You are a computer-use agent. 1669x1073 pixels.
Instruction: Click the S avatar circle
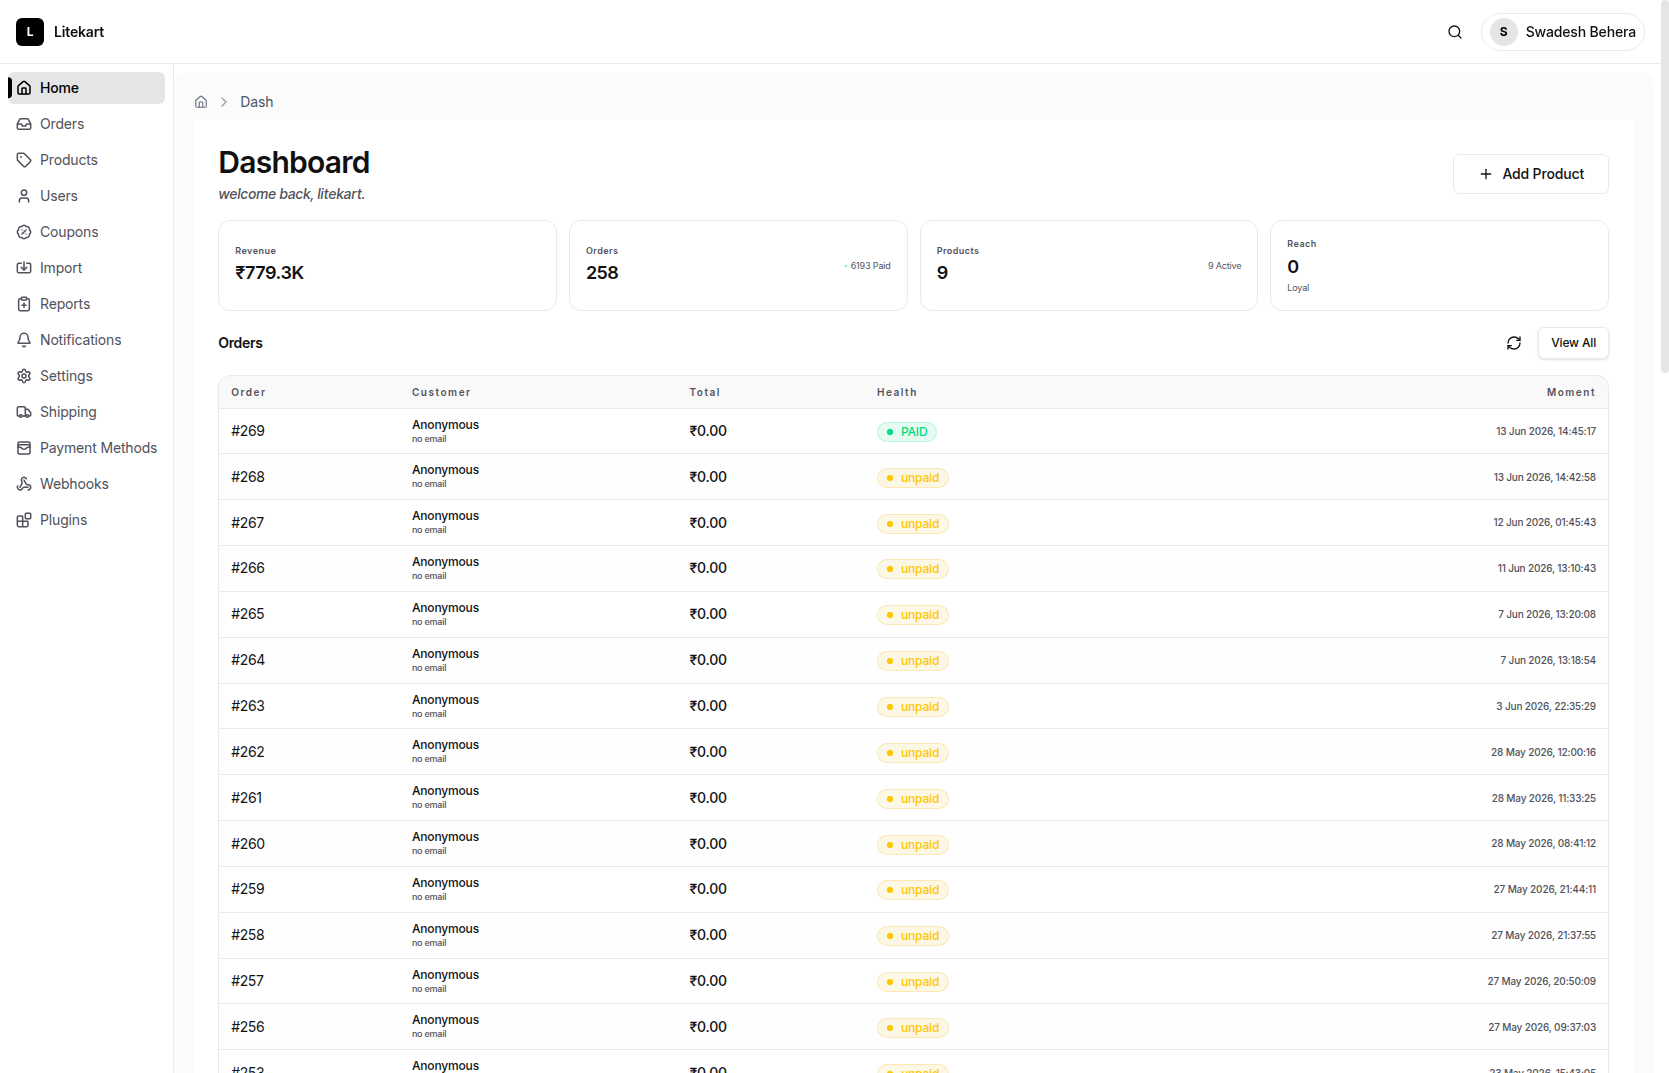pos(1503,32)
